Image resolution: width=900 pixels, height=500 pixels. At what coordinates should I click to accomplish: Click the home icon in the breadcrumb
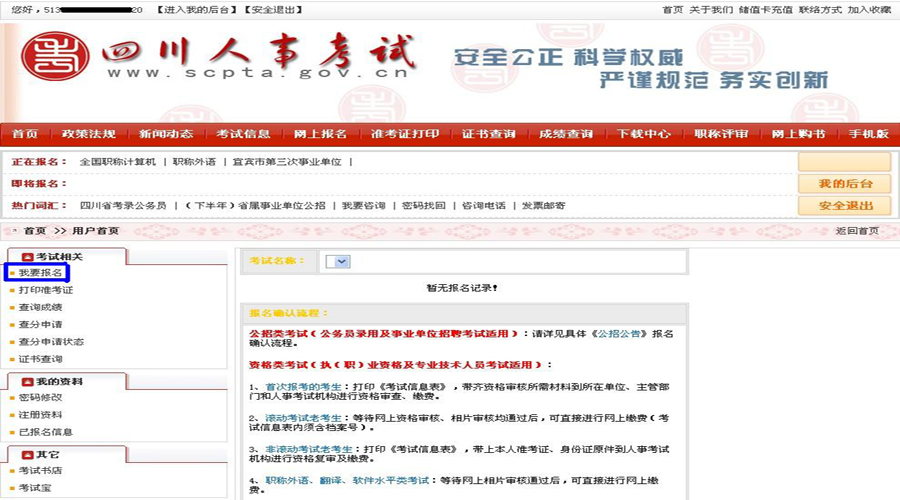tap(12, 231)
